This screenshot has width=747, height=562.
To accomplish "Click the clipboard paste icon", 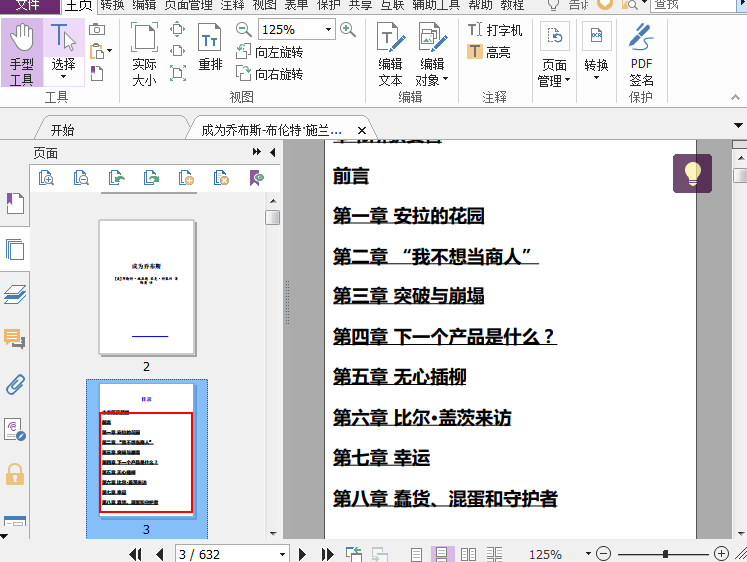I will 97,50.
